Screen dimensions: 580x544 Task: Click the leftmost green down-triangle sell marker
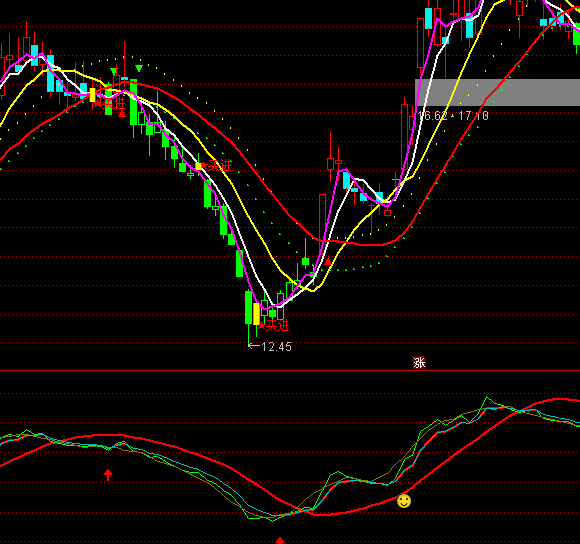pyautogui.click(x=114, y=71)
